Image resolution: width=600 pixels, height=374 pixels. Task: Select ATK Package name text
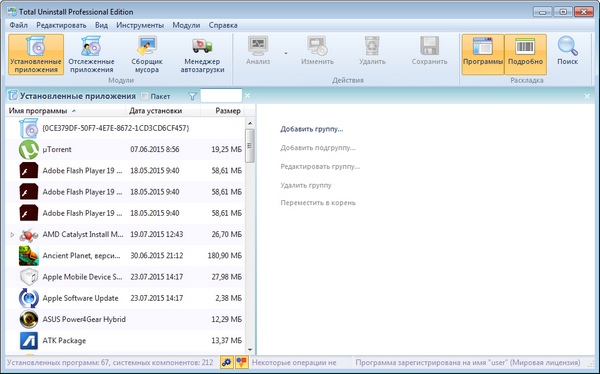pos(64,341)
